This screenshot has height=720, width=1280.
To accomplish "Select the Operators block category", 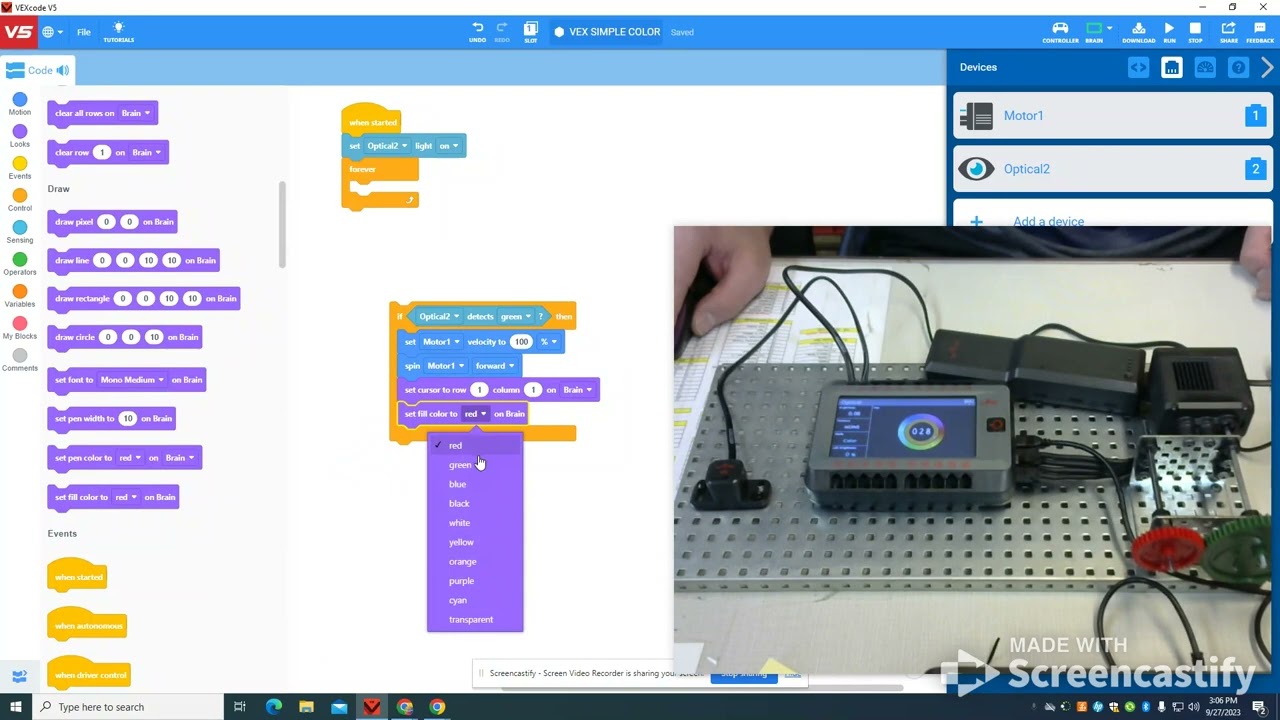I will [x=20, y=264].
